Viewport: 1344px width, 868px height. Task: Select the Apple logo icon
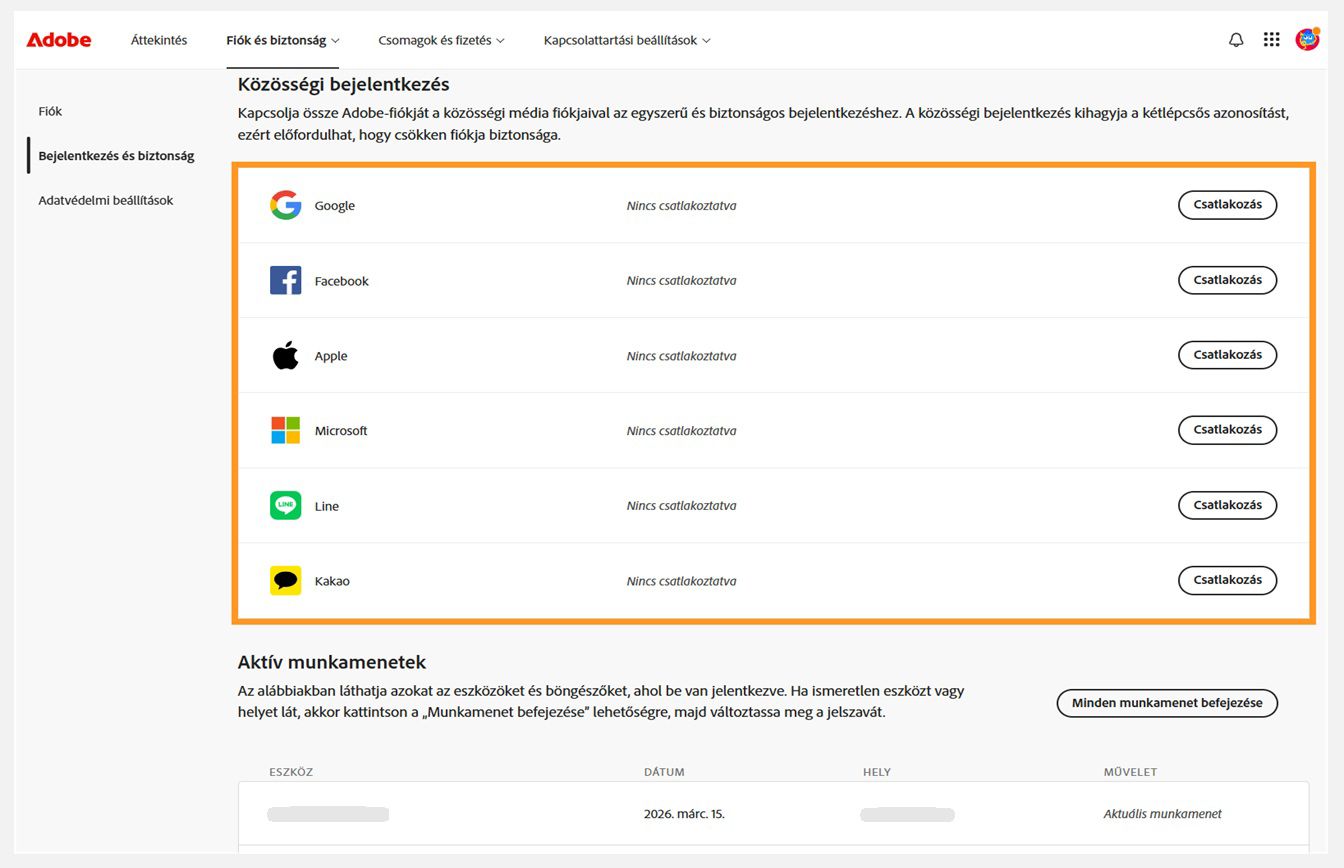coord(285,355)
